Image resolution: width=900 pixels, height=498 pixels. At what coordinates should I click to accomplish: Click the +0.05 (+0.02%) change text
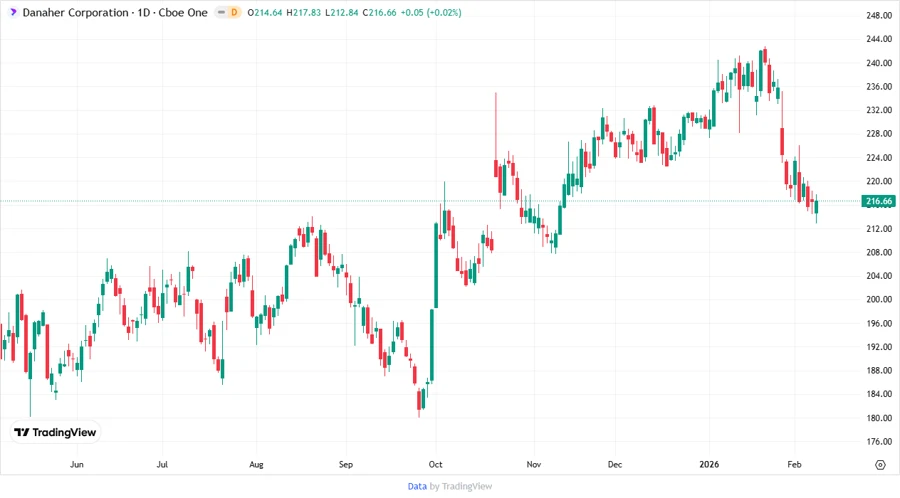tap(431, 13)
